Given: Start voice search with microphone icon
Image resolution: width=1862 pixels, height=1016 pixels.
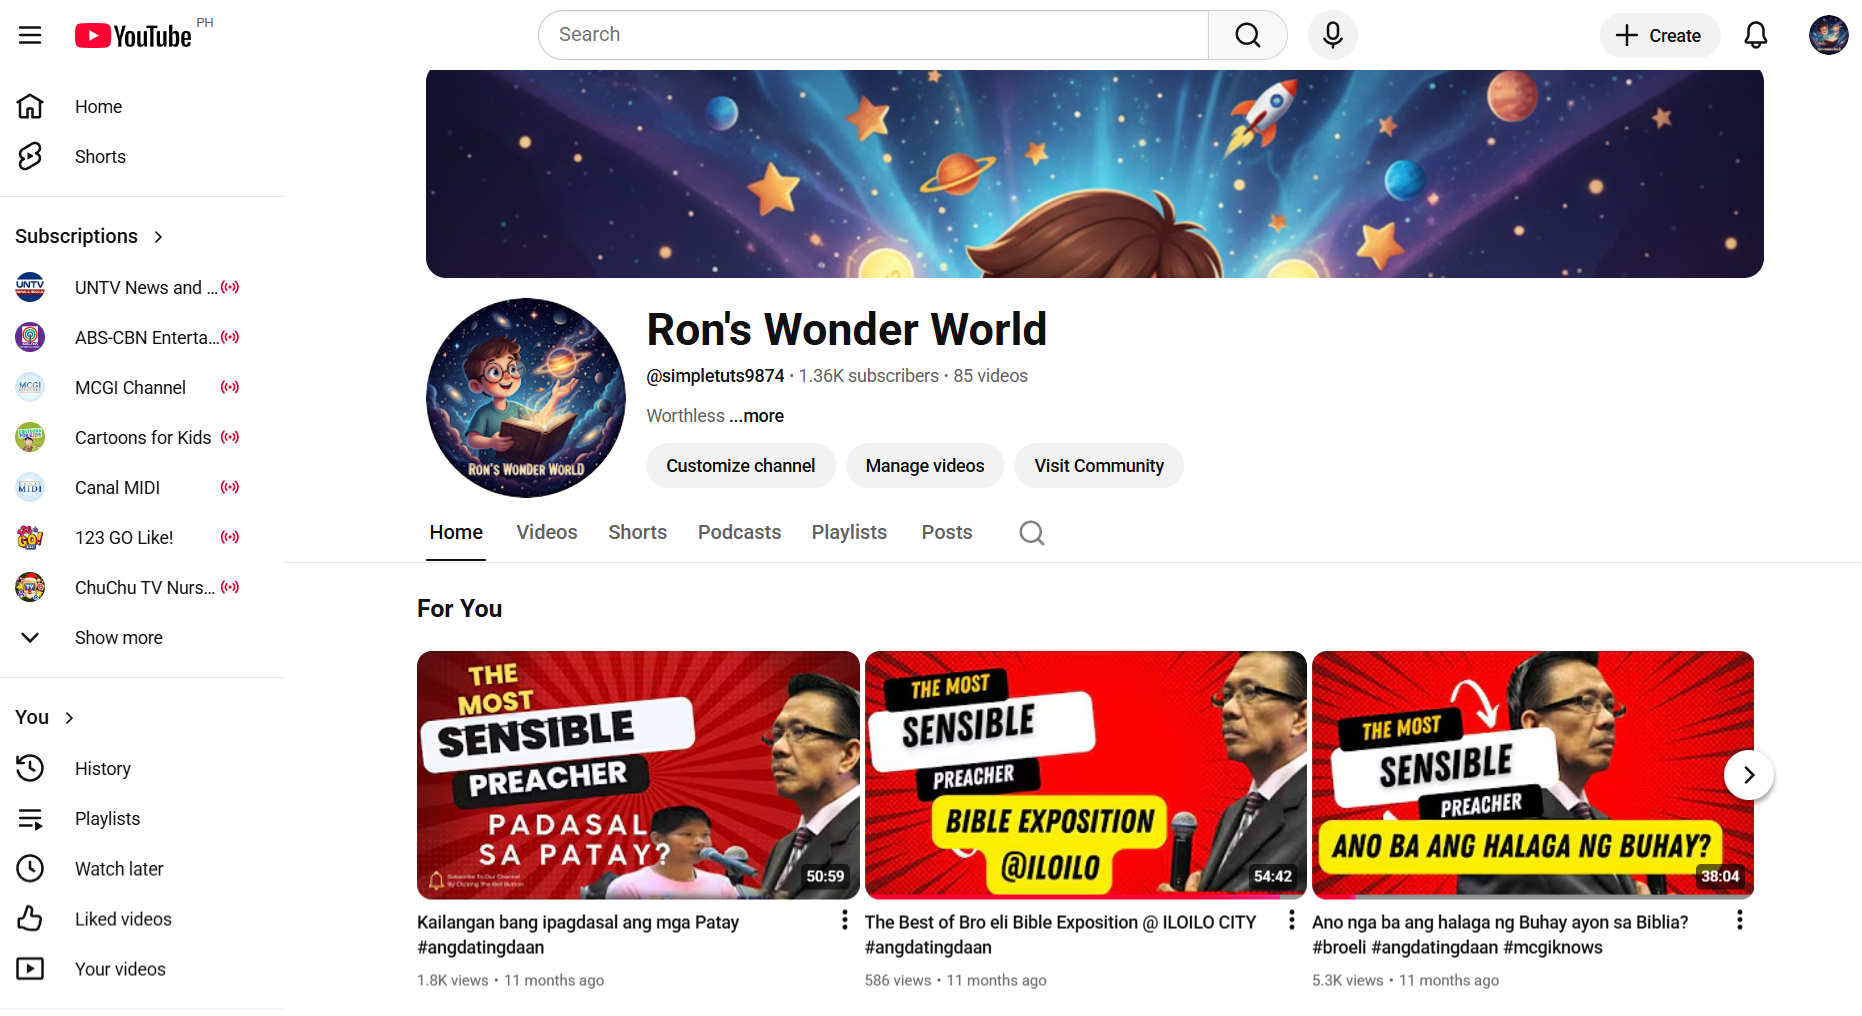Looking at the screenshot, I should click(1332, 35).
